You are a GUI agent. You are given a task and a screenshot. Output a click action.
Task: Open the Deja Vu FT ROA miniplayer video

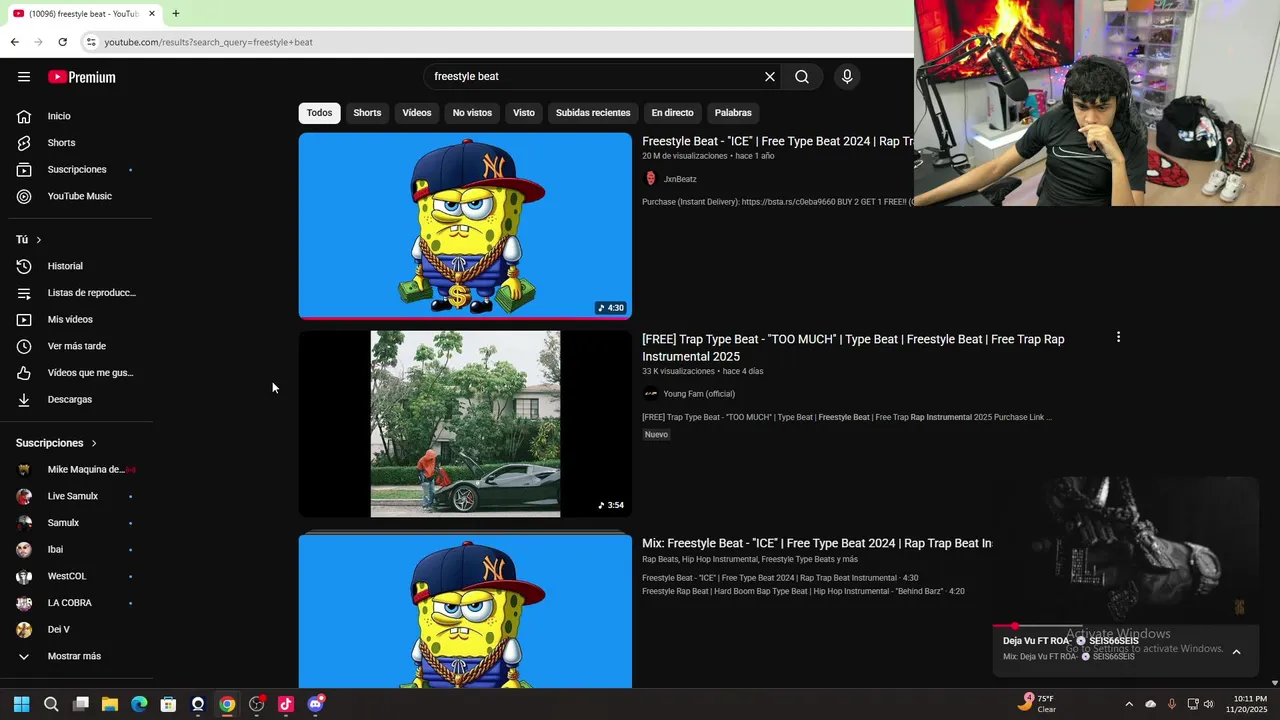click(x=1125, y=549)
